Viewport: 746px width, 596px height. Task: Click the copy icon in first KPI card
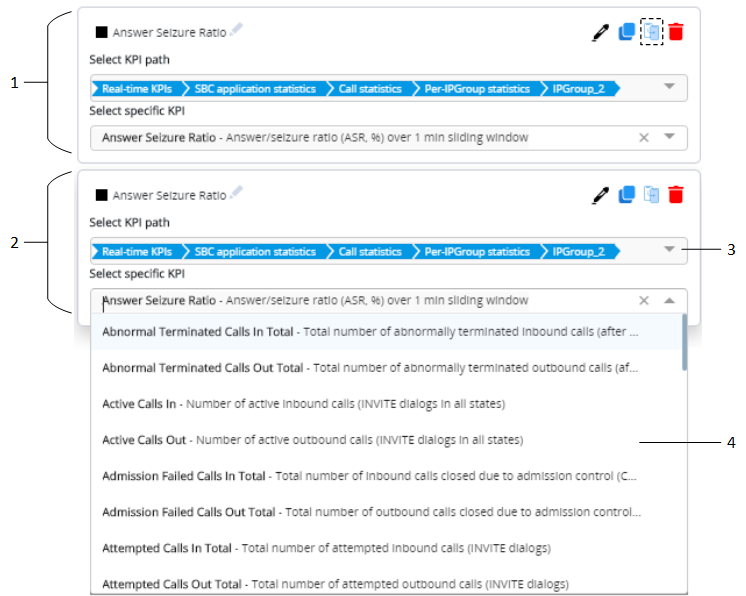(x=627, y=31)
